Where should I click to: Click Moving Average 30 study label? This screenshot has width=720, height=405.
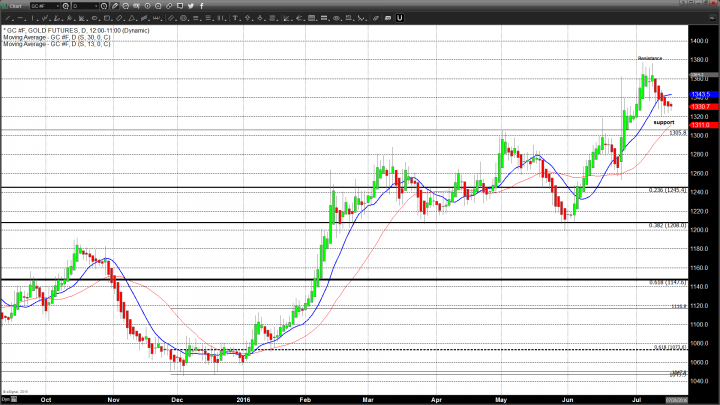coord(57,37)
